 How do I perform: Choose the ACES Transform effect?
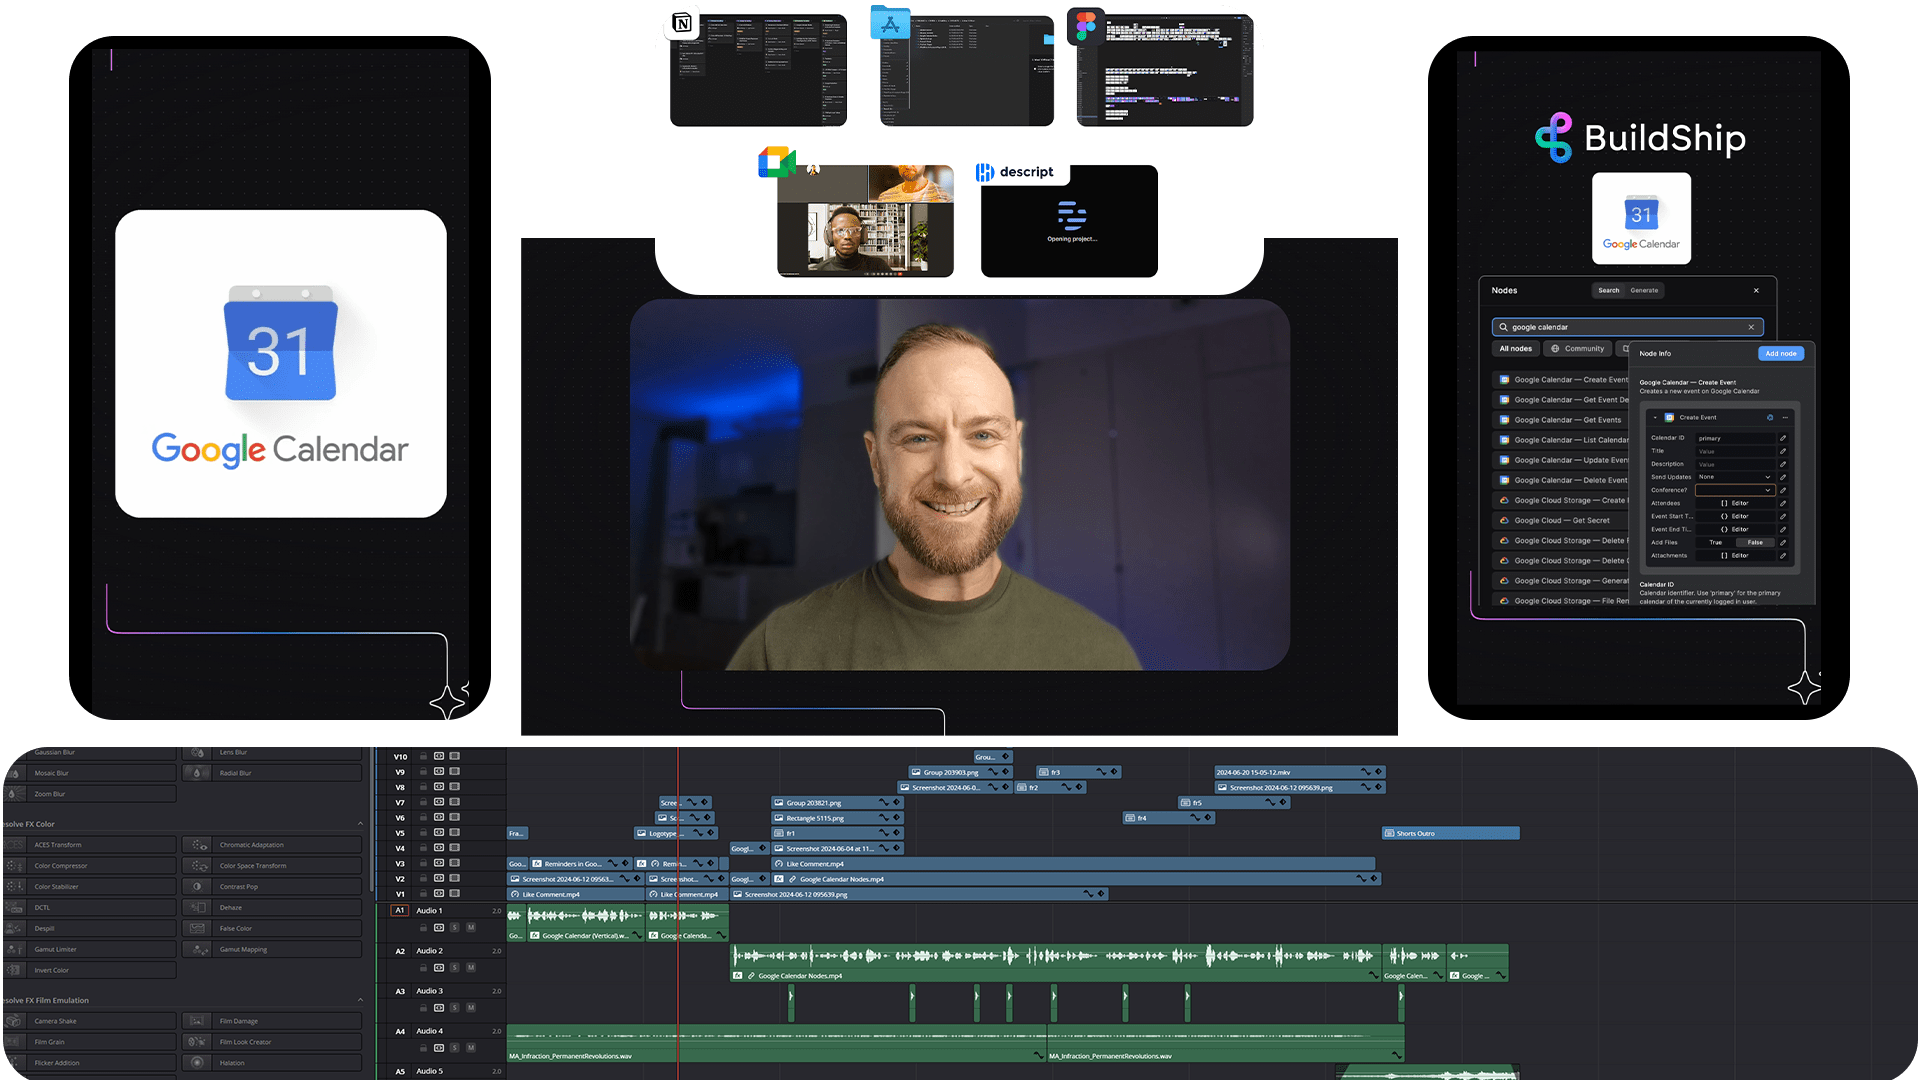[x=90, y=845]
